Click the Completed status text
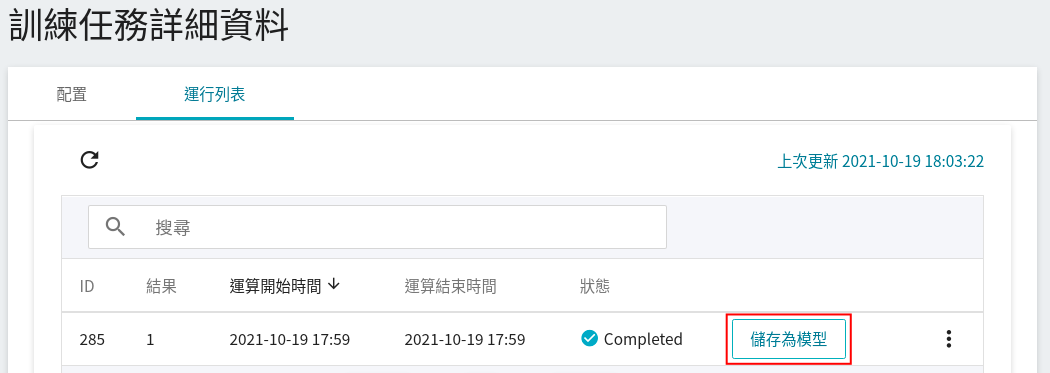This screenshot has height=373, width=1050. point(643,340)
